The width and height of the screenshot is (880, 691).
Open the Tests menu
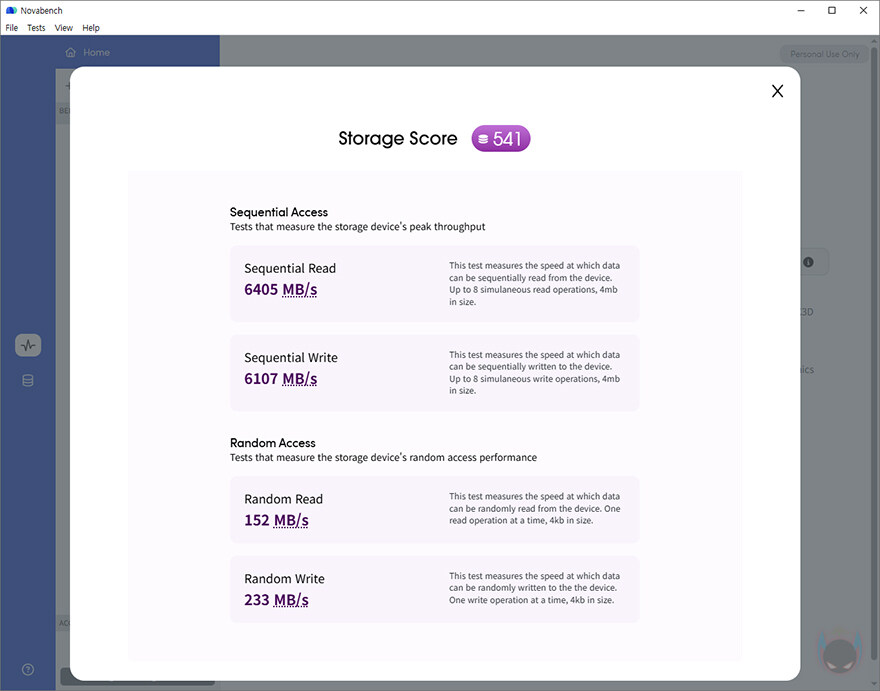point(36,28)
